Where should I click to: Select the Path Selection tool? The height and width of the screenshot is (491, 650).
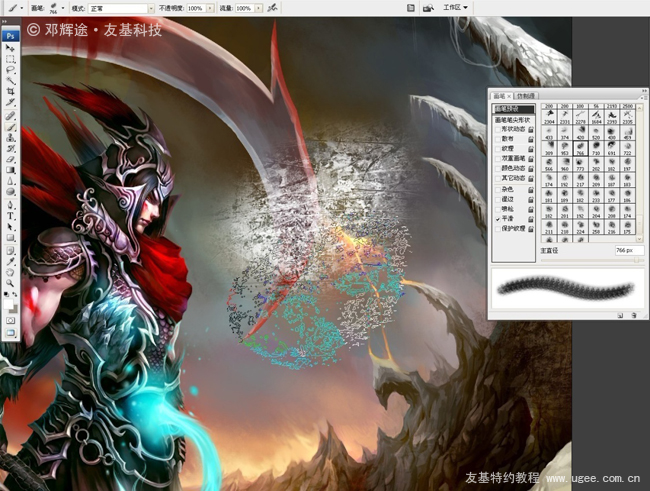[x=10, y=227]
